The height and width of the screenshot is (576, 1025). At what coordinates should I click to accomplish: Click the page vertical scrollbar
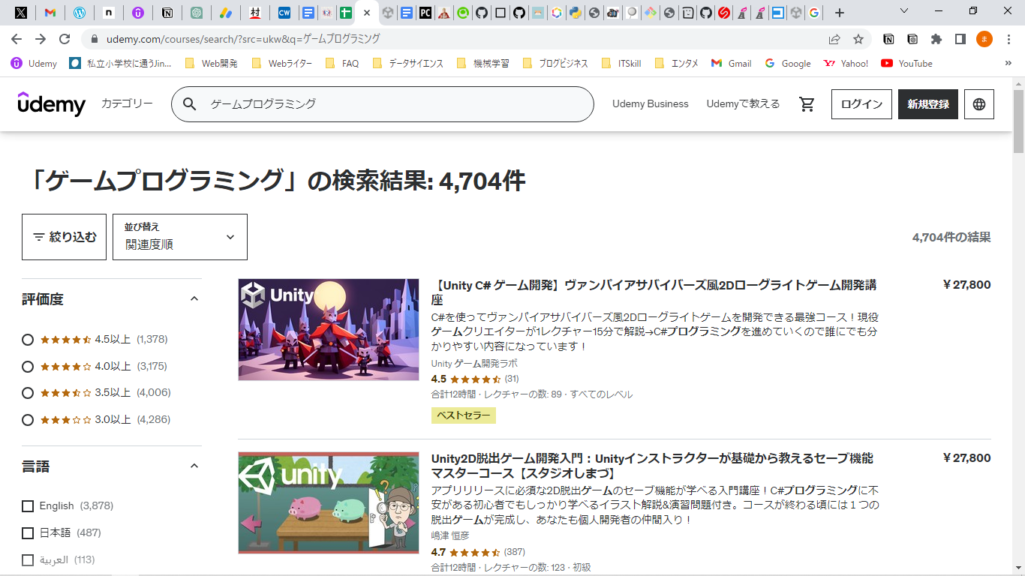point(1018,122)
